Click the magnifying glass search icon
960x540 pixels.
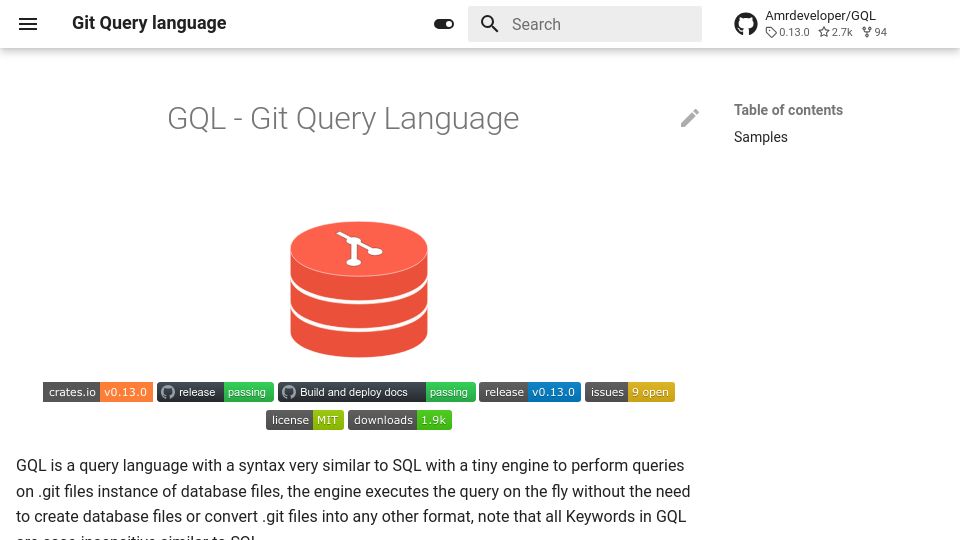pyautogui.click(x=489, y=24)
